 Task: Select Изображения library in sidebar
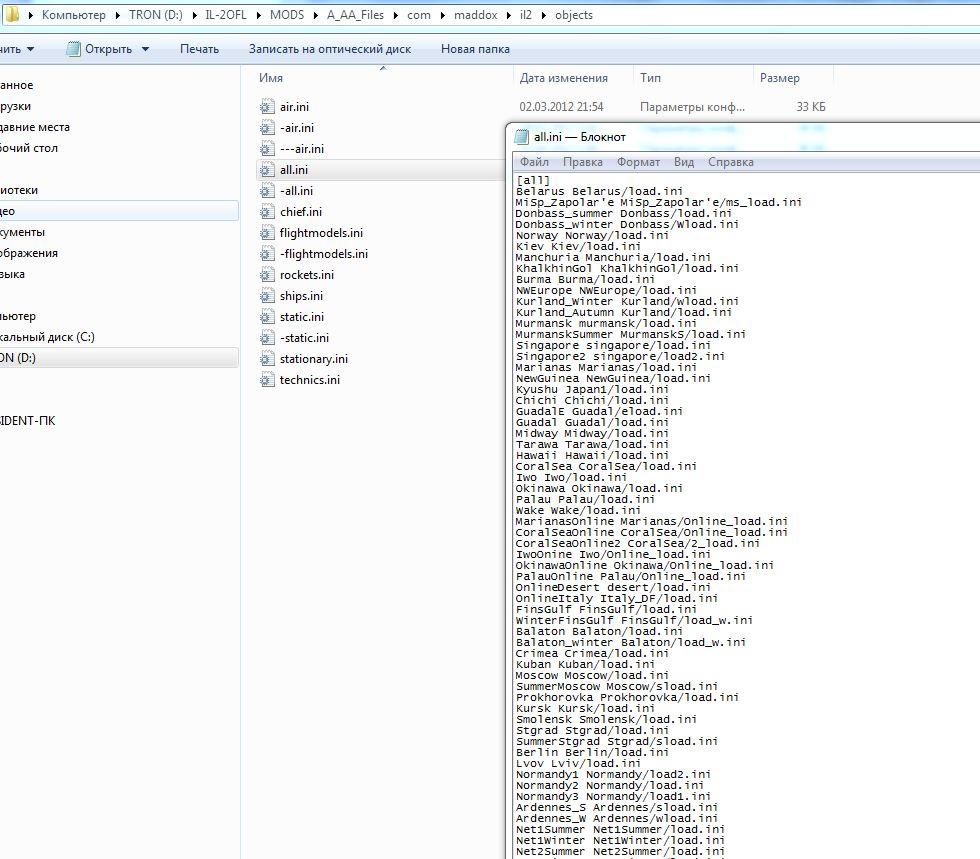coord(29,253)
